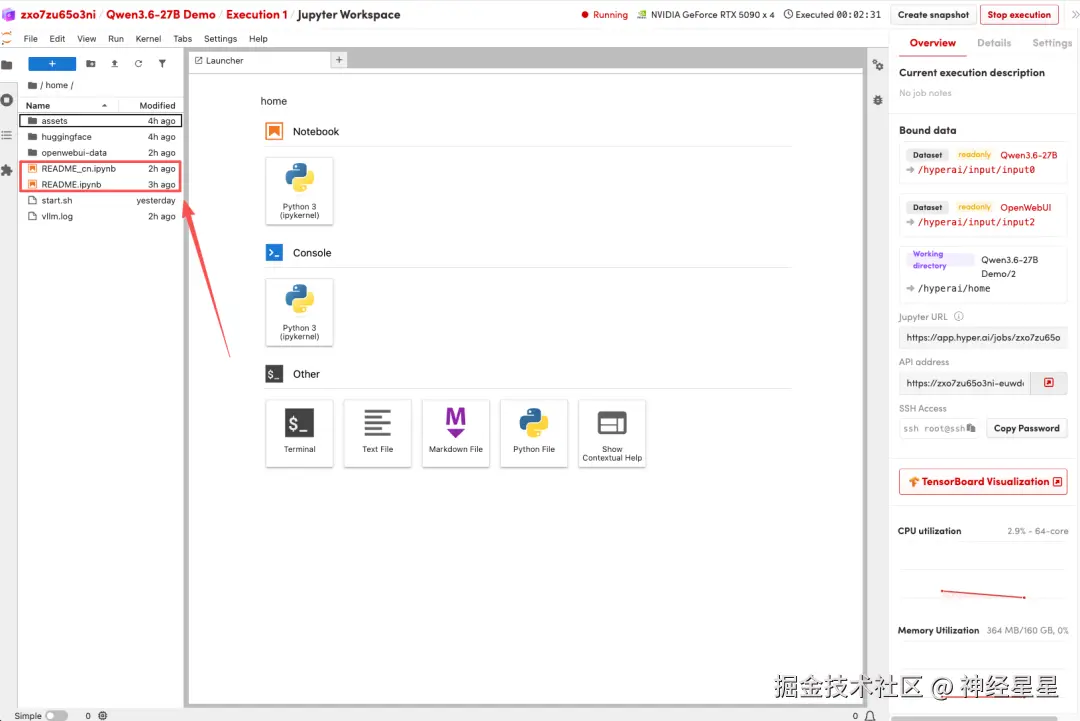Screen dimensions: 1080x721
Task: Open the OpenWebUI dataset link
Action: (1026, 207)
